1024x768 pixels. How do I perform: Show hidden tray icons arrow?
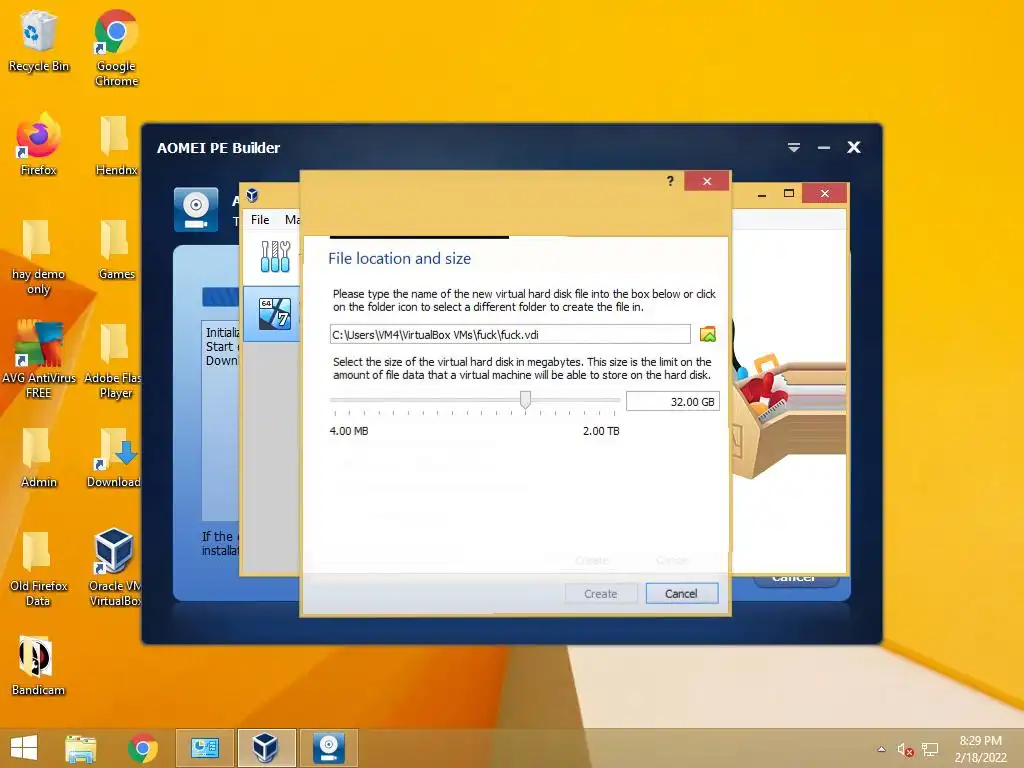[881, 749]
